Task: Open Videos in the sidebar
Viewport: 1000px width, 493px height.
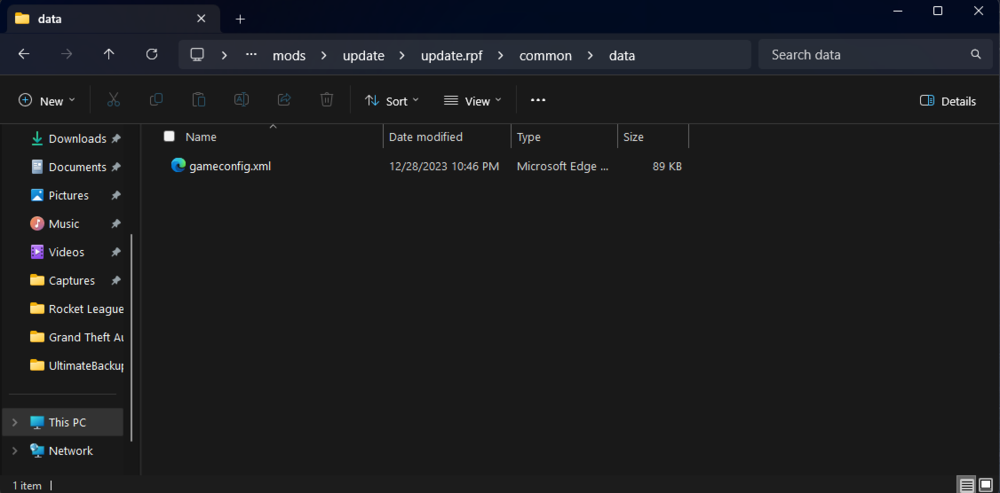Action: tap(66, 252)
